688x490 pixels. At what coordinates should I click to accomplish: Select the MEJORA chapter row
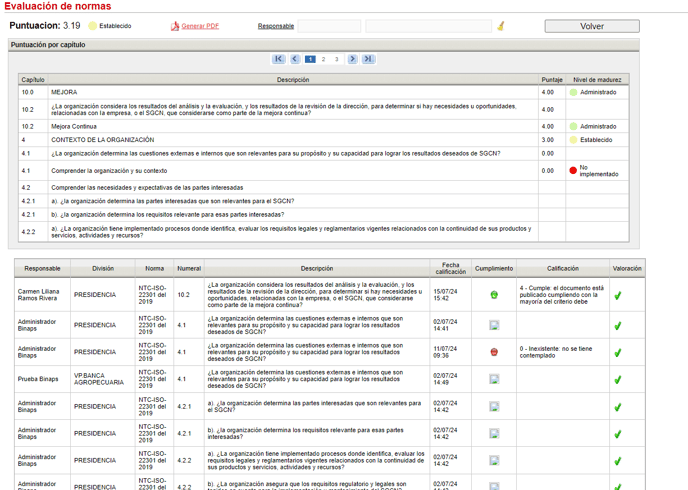click(324, 93)
